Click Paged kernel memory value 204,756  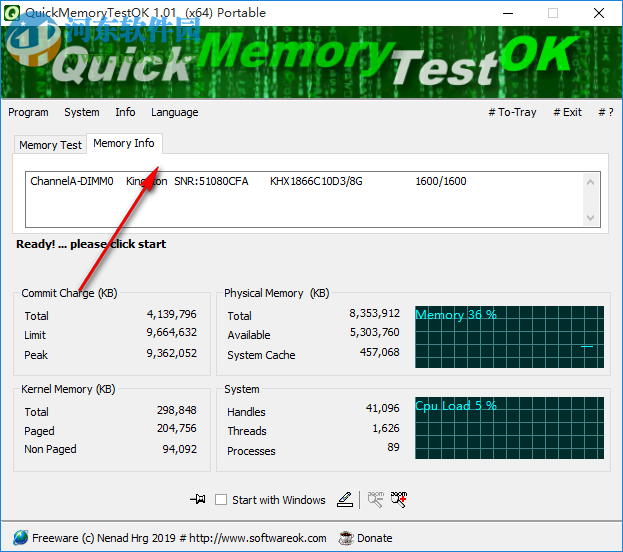coord(176,428)
